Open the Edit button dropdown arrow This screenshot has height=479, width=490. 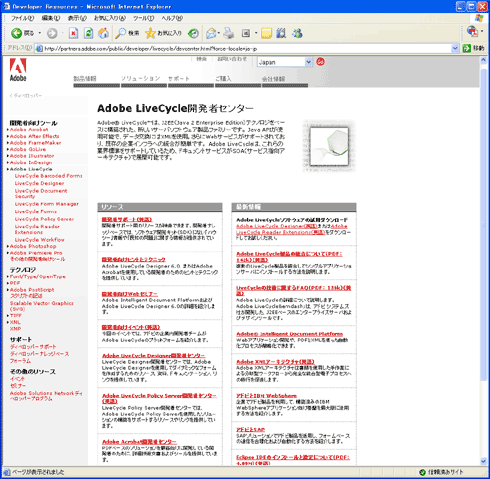point(256,33)
